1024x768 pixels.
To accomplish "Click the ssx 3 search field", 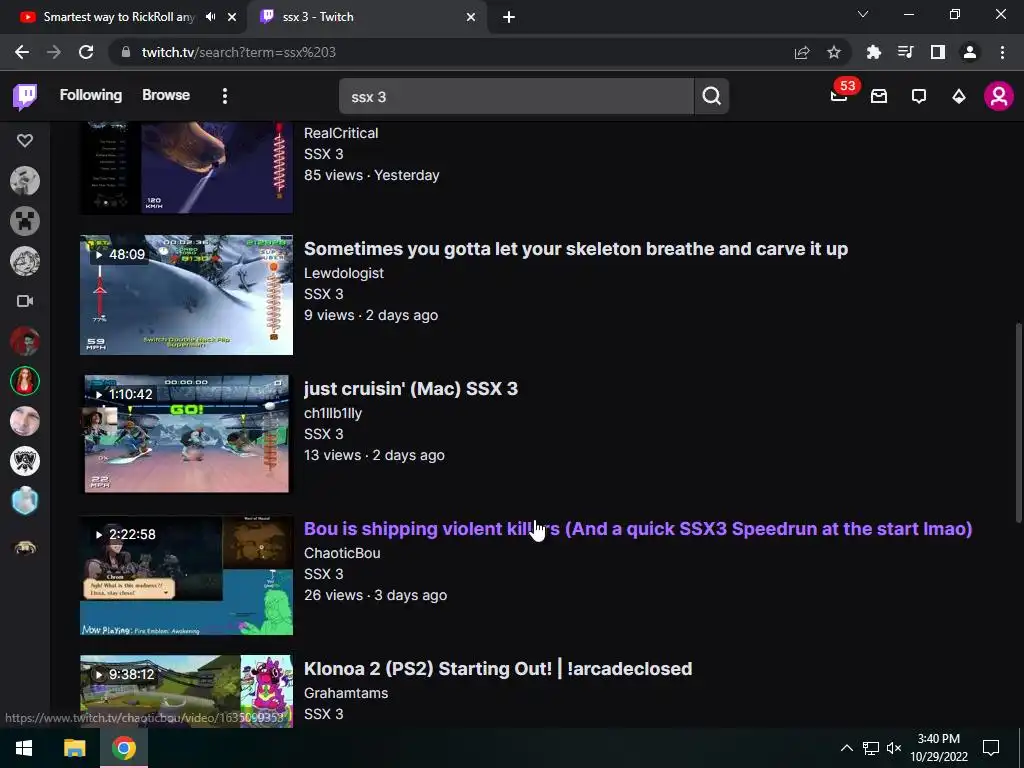I will [516, 97].
